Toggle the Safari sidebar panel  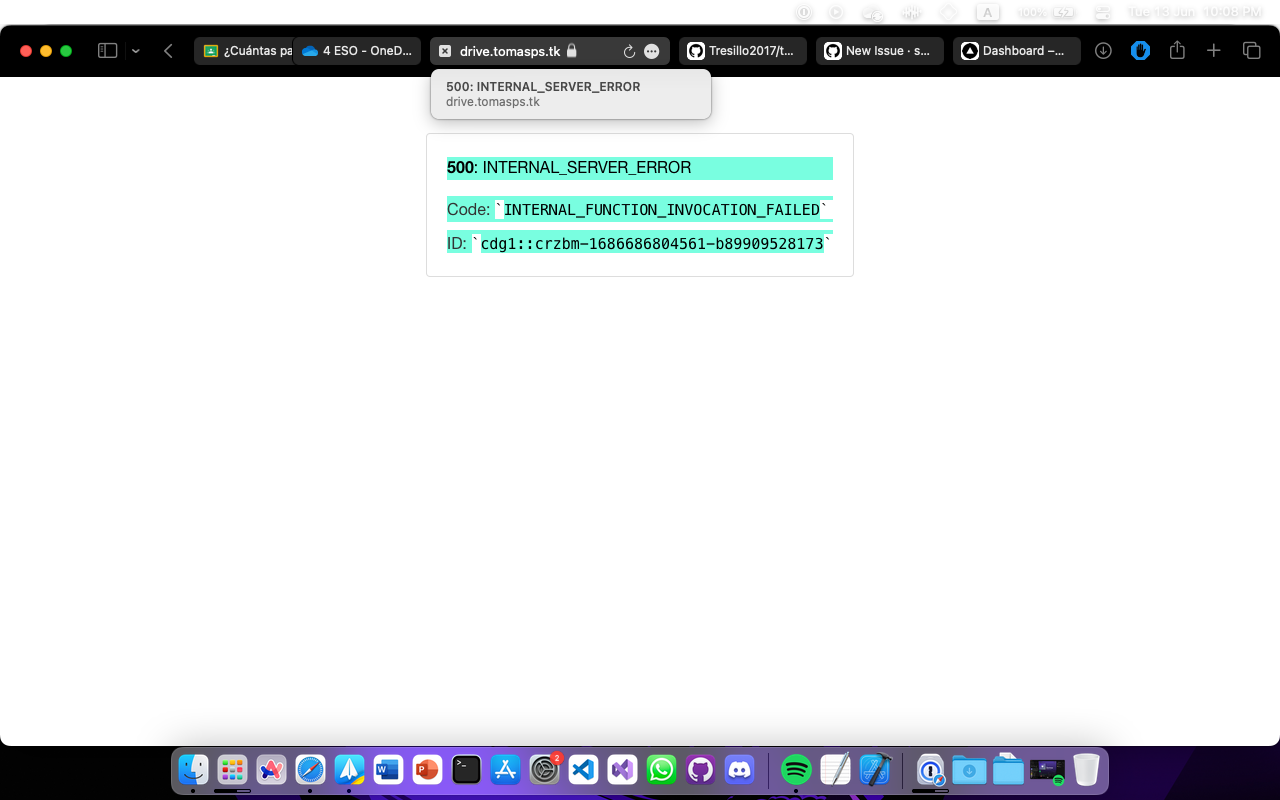[x=106, y=49]
